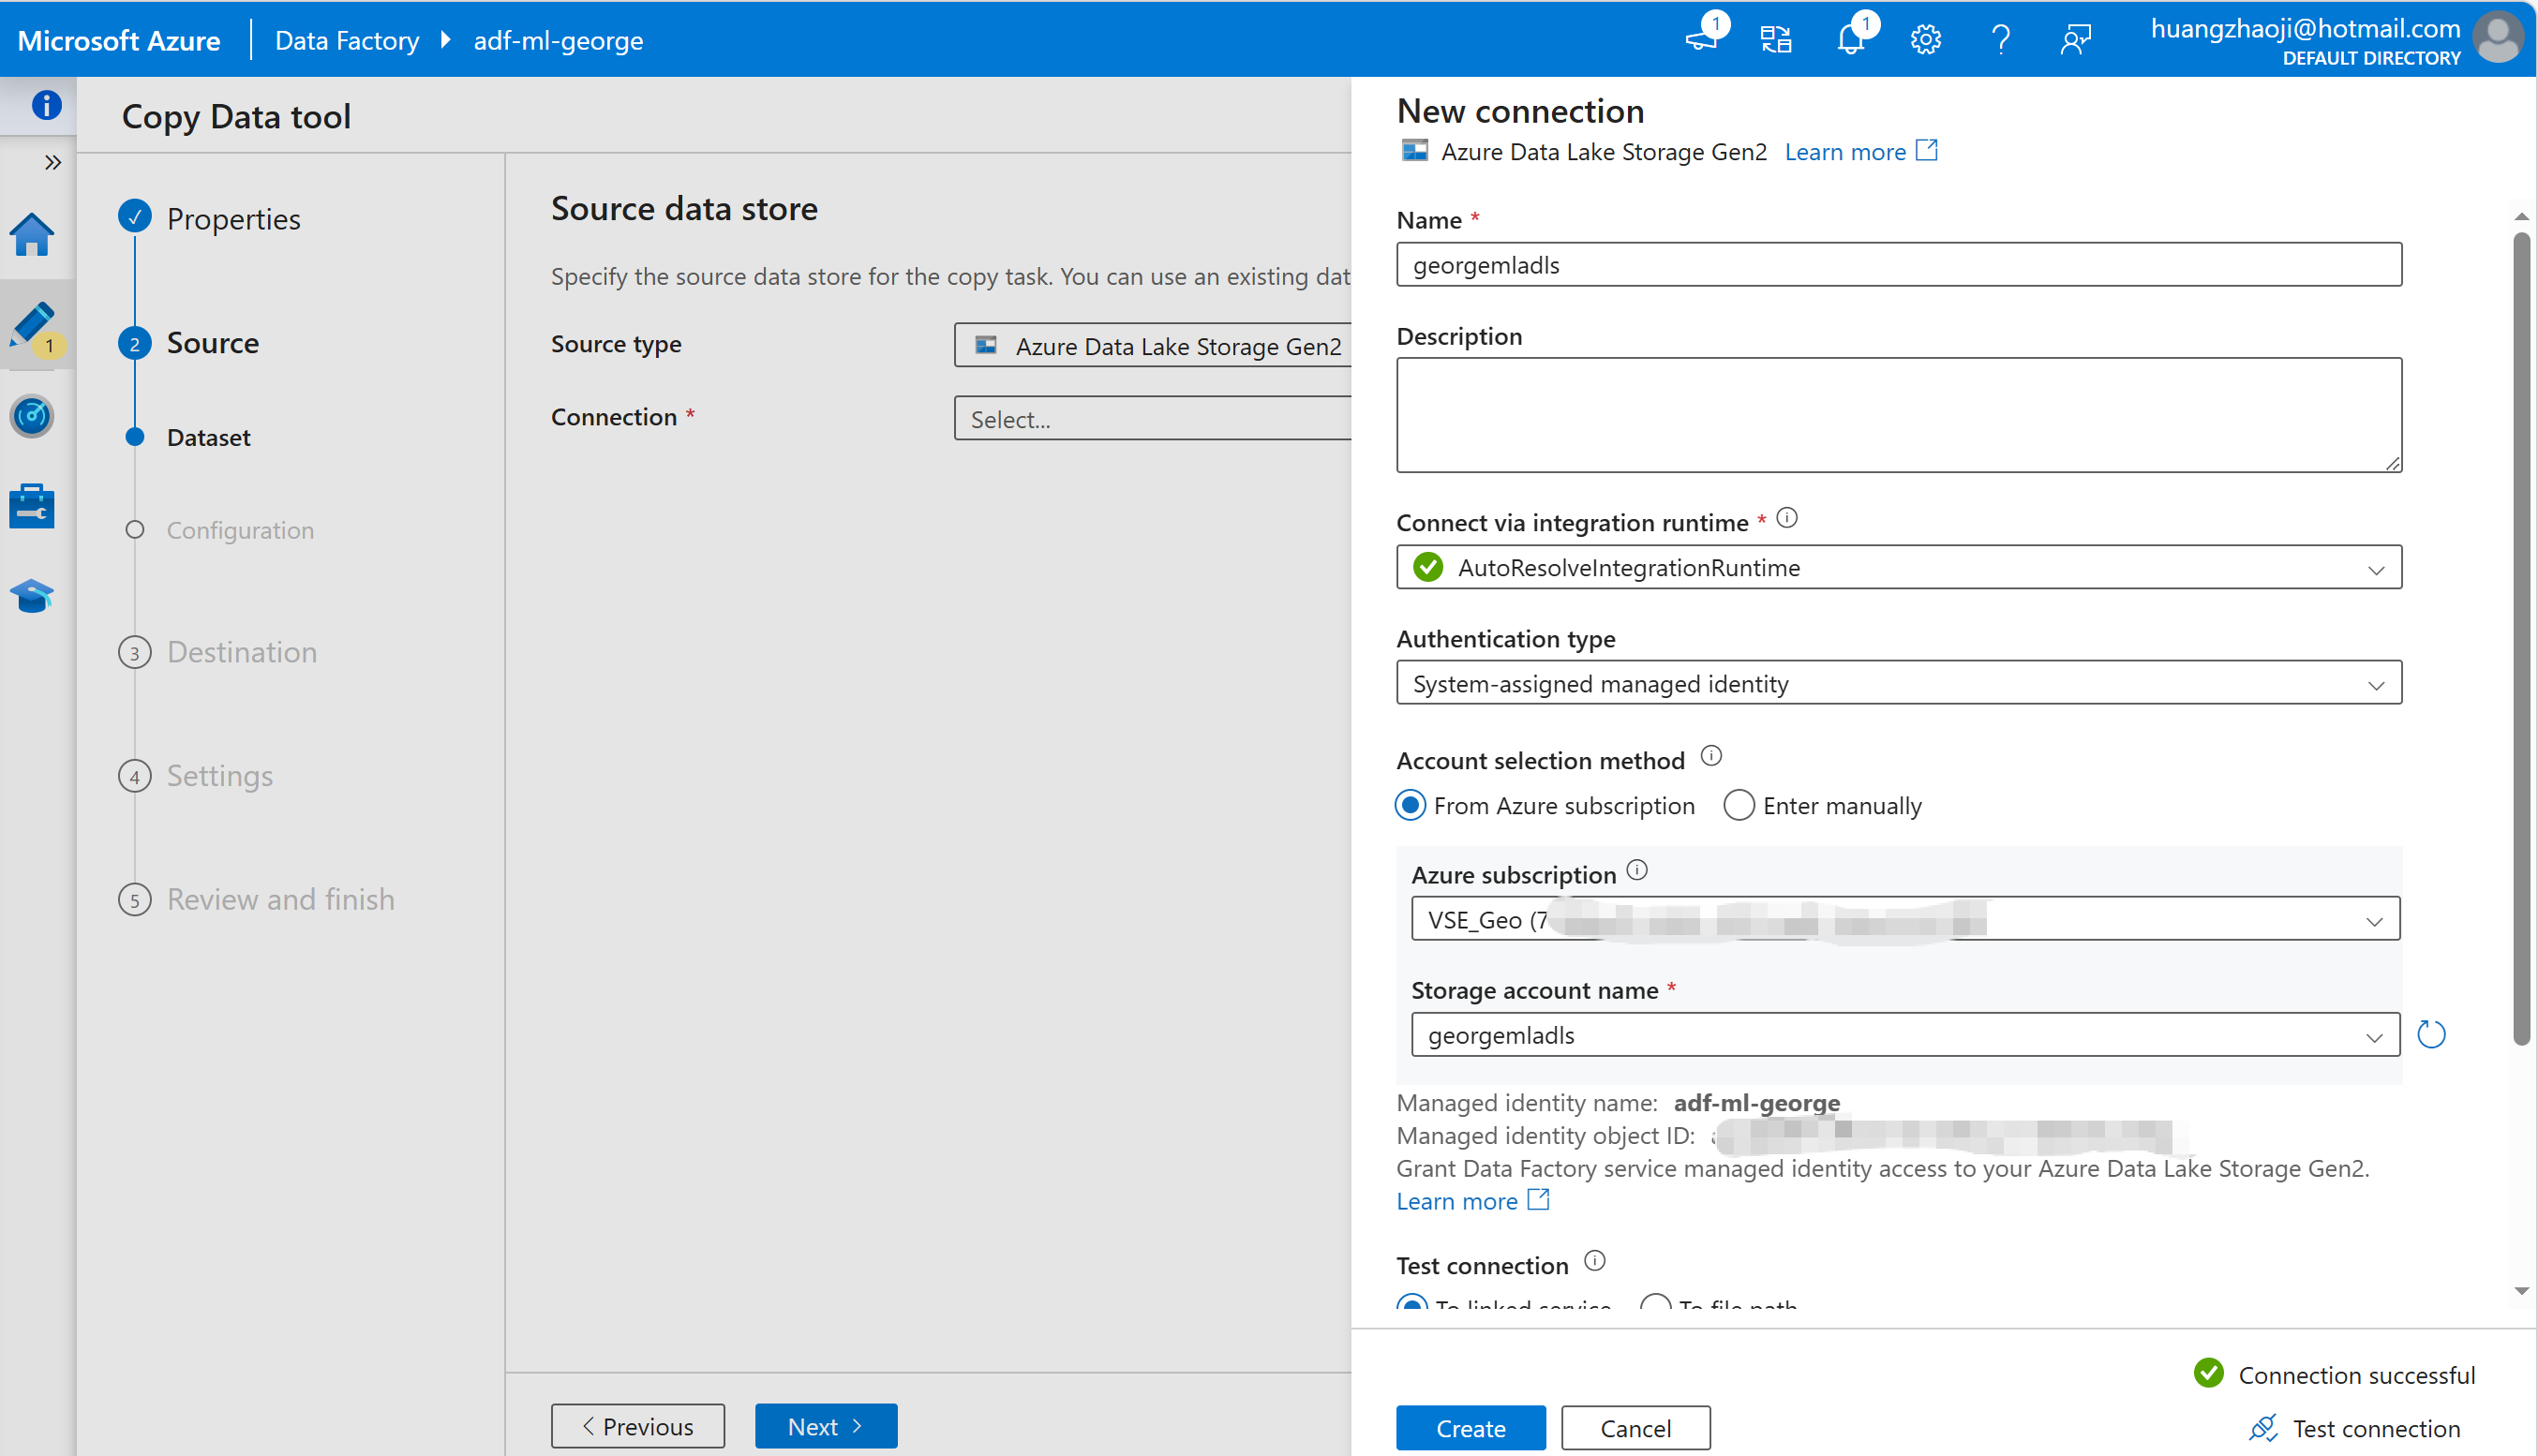2538x1456 pixels.
Task: Open the Learning center graduation cap icon
Action: pyautogui.click(x=32, y=596)
